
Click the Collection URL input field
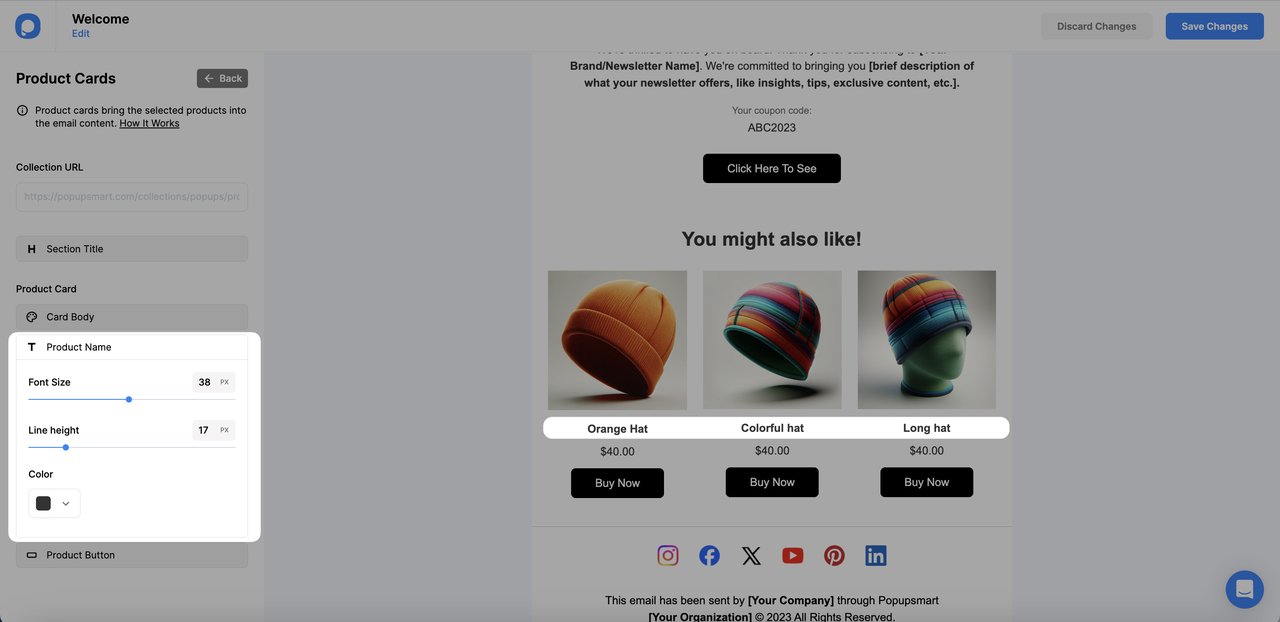132,197
